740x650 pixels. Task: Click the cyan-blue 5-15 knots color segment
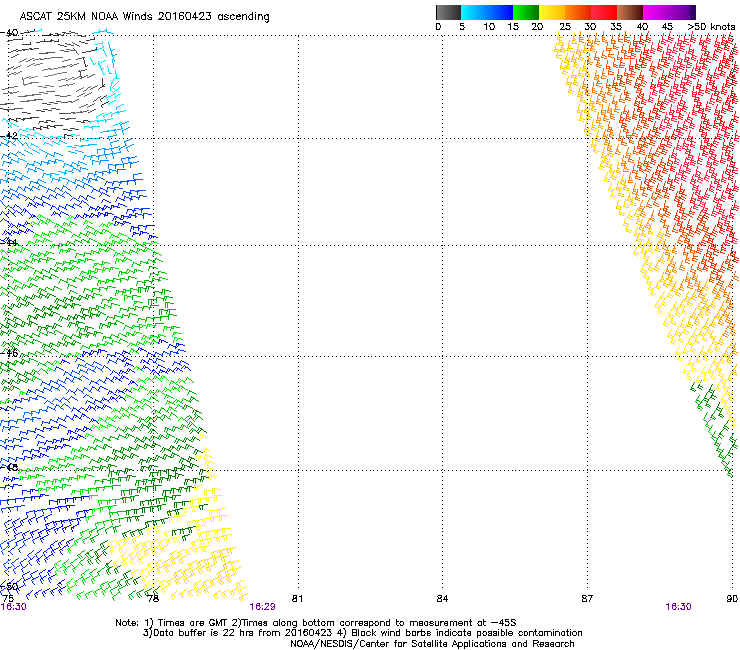tap(487, 12)
